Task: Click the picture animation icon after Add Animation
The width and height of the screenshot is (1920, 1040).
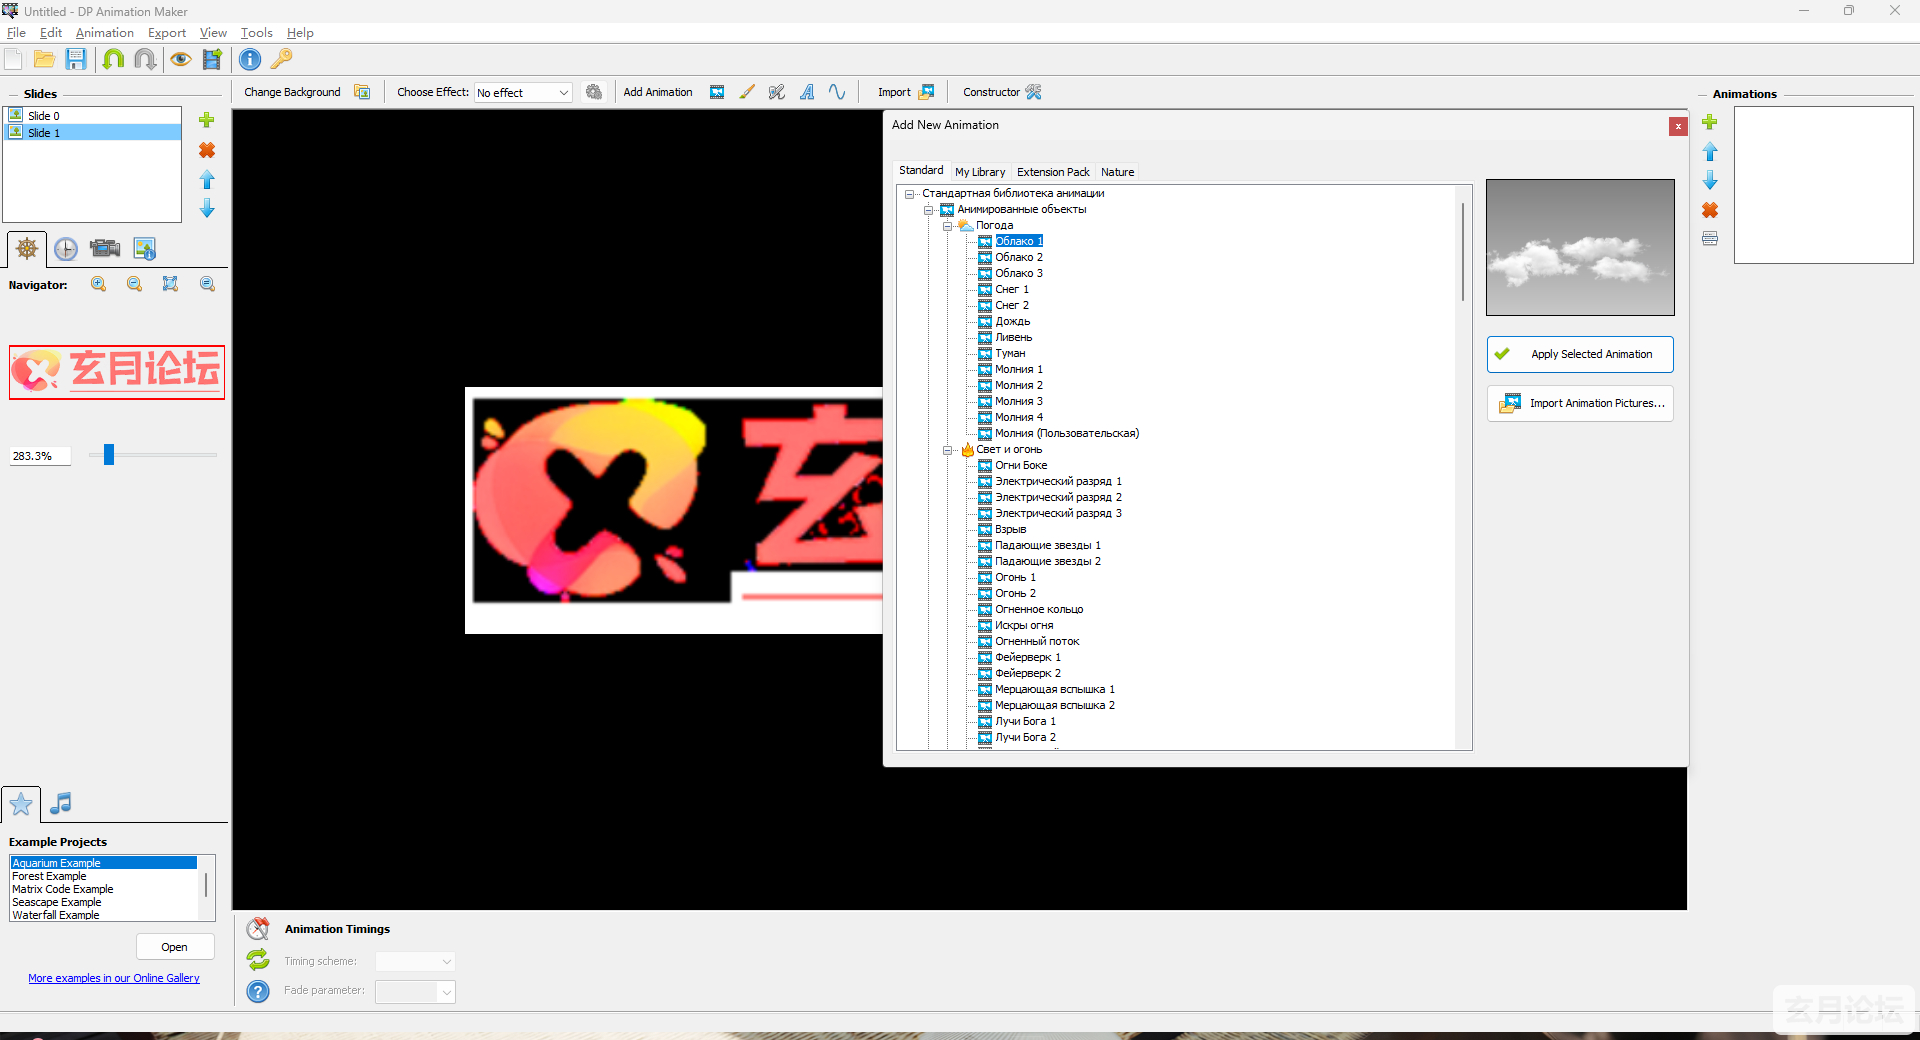Action: (x=717, y=92)
